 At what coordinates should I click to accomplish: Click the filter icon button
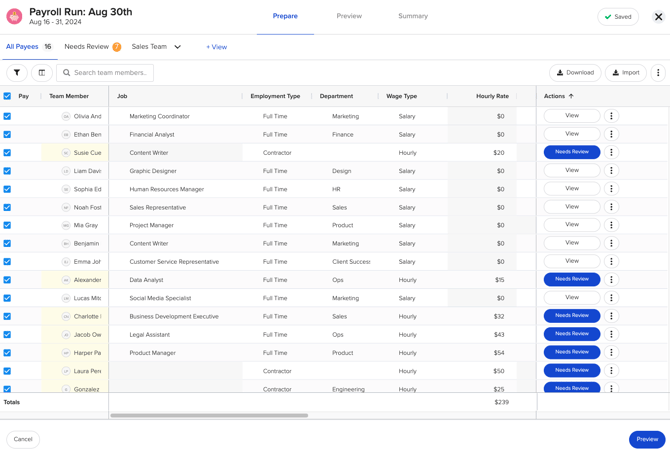pyautogui.click(x=17, y=73)
